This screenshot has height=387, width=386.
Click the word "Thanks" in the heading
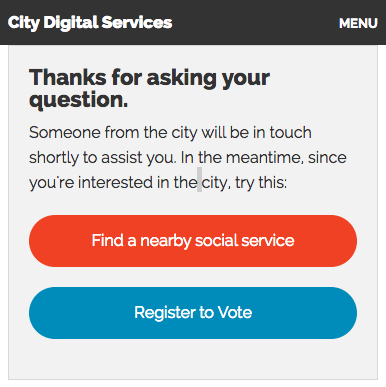68,77
